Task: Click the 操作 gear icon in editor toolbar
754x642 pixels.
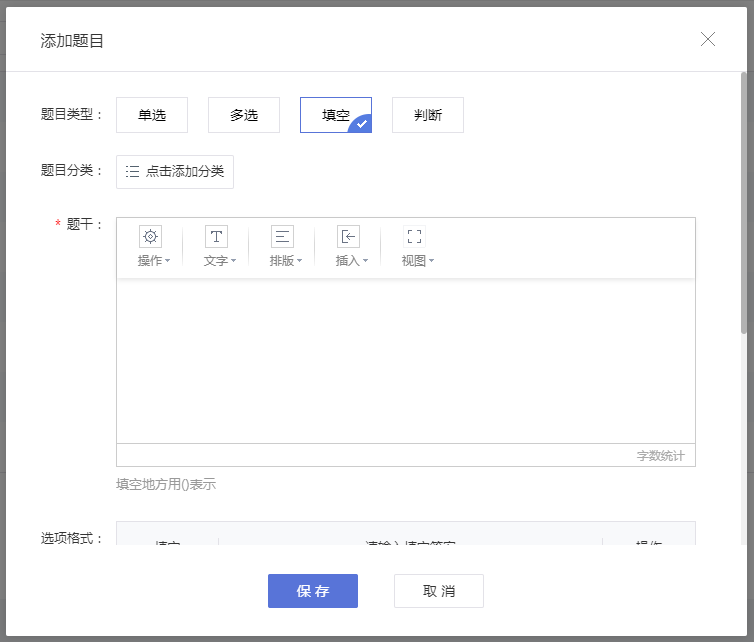Action: 151,237
